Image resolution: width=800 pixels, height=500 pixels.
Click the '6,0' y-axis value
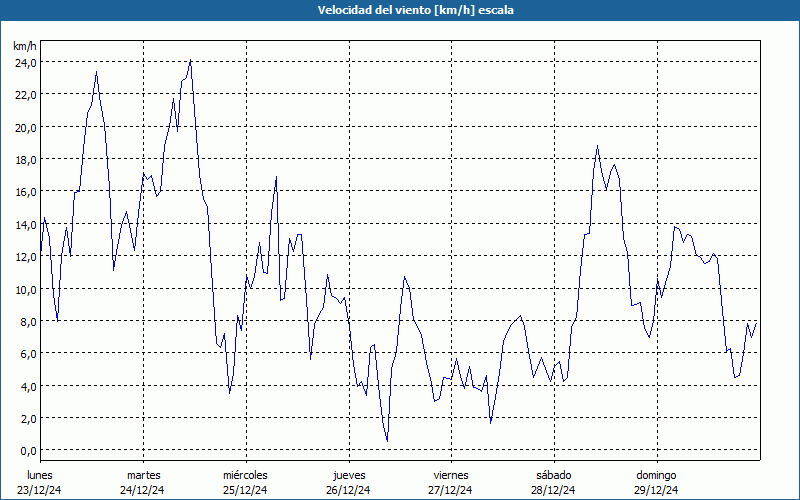[x=28, y=354]
